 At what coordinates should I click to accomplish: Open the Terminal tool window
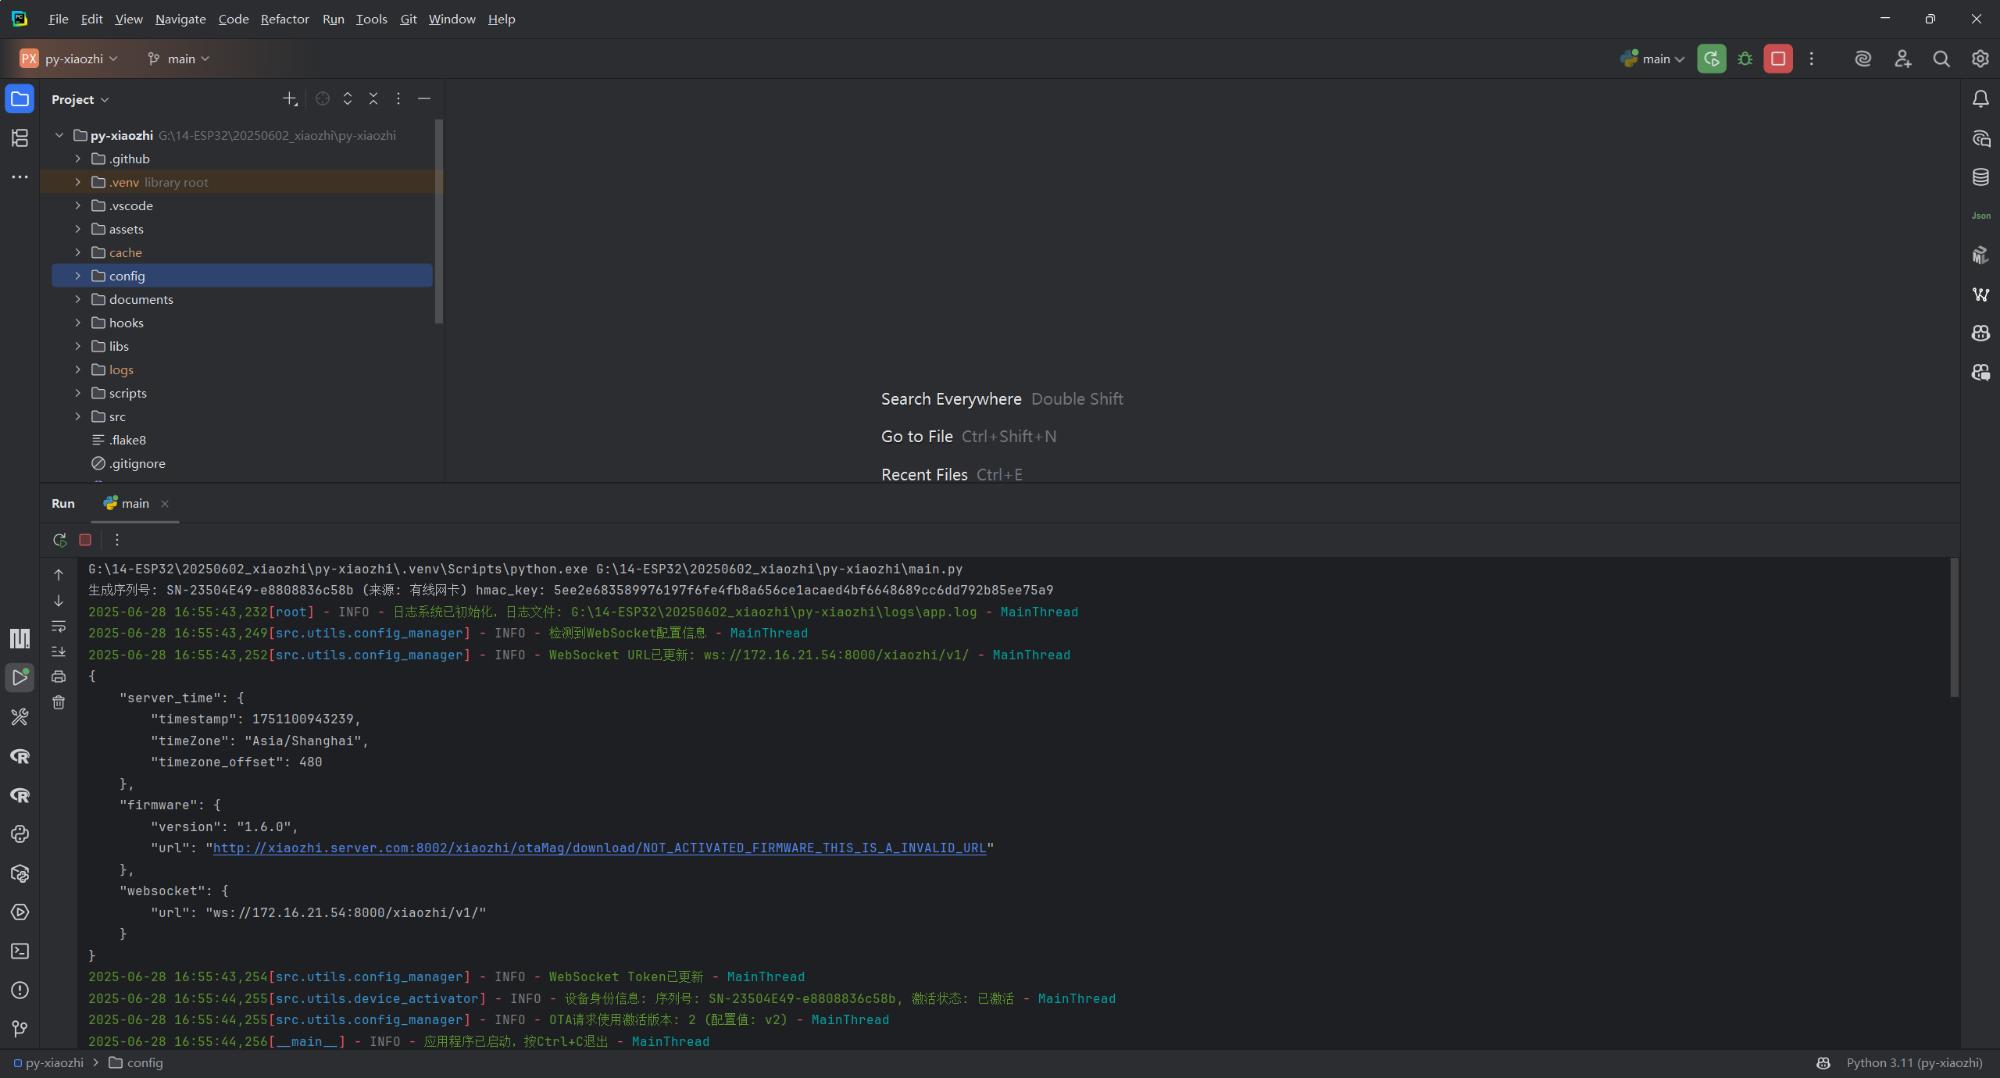pyautogui.click(x=19, y=951)
